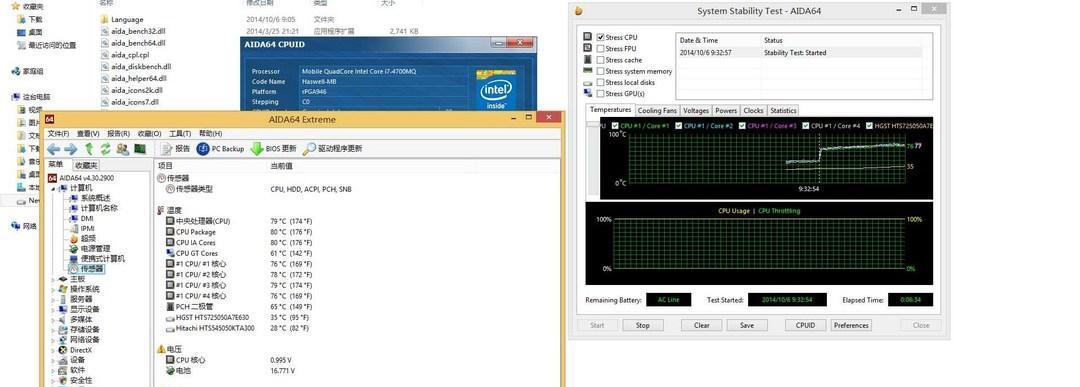Image resolution: width=1080 pixels, height=387 pixels.
Task: Select 超频 overclock node in tree
Action: [83, 238]
